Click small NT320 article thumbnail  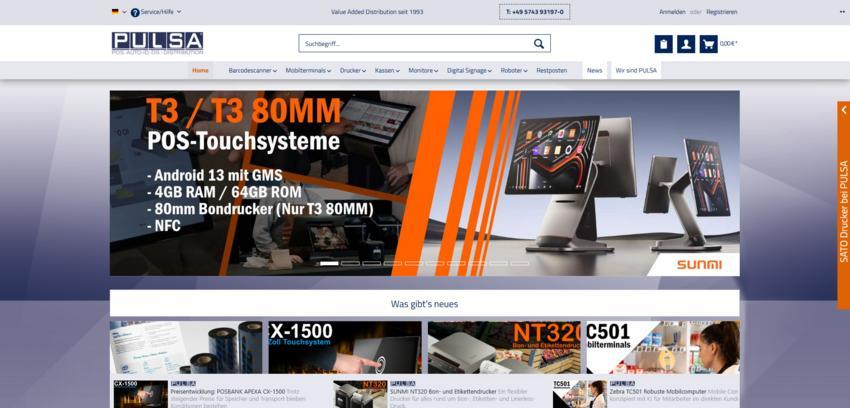click(360, 394)
